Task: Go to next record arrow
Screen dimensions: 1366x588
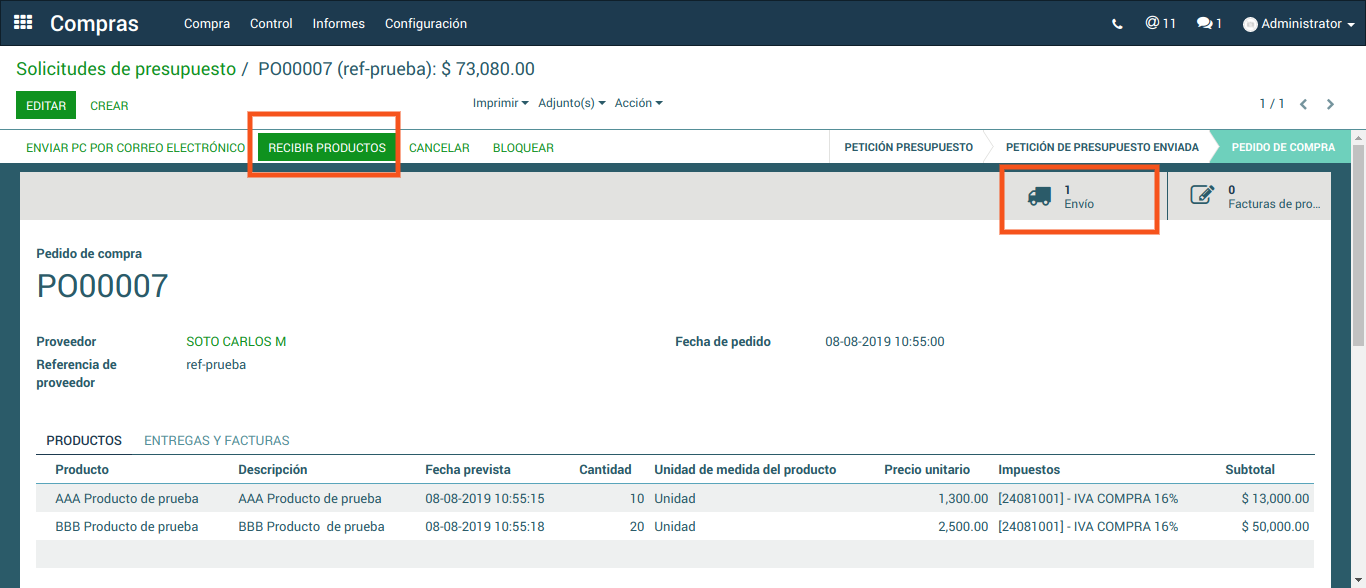Action: tap(1330, 104)
